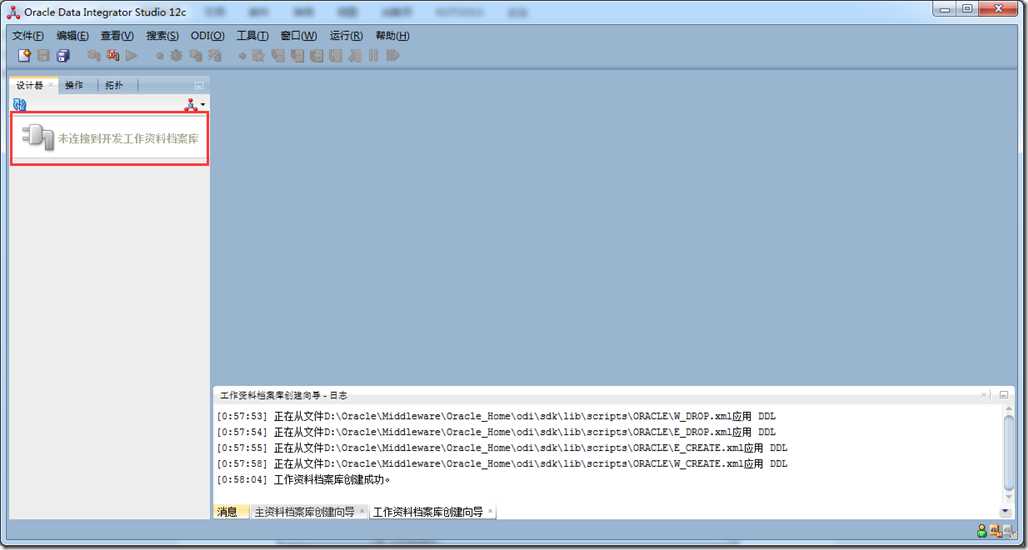Open the ODI(O) menu
Image resolution: width=1028 pixels, height=550 pixels.
(x=207, y=35)
